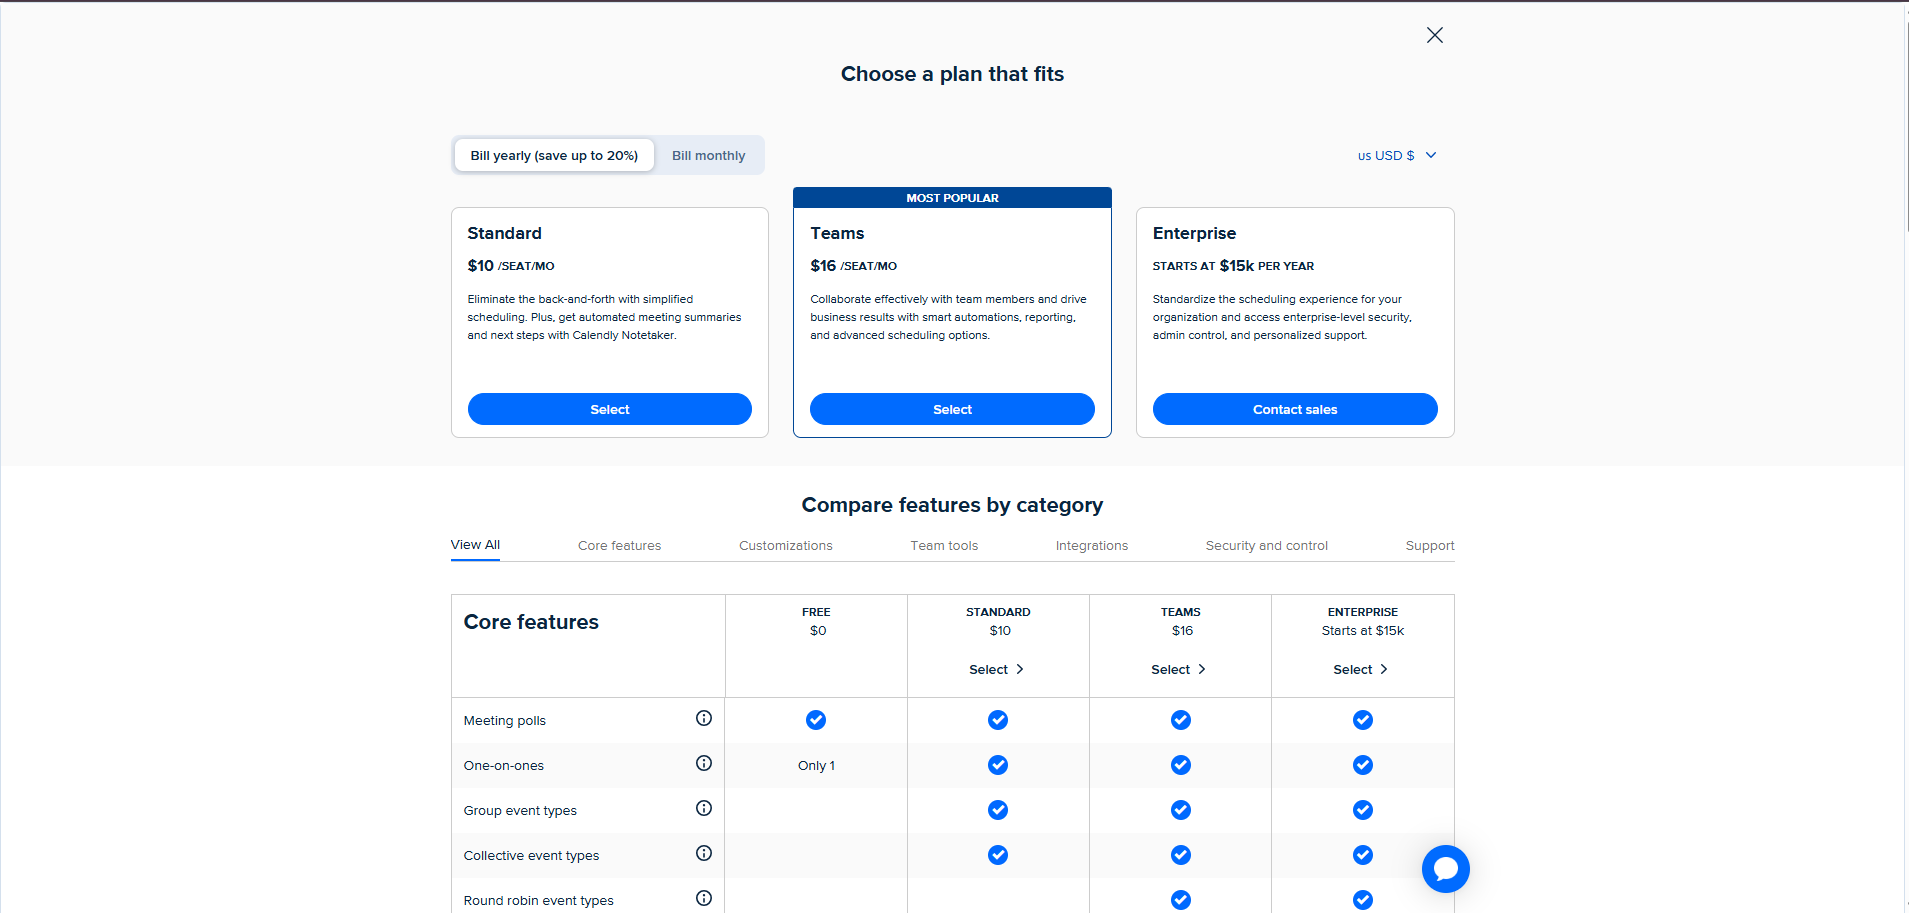
Task: Click the 'Group event types' row label
Action: tap(520, 810)
